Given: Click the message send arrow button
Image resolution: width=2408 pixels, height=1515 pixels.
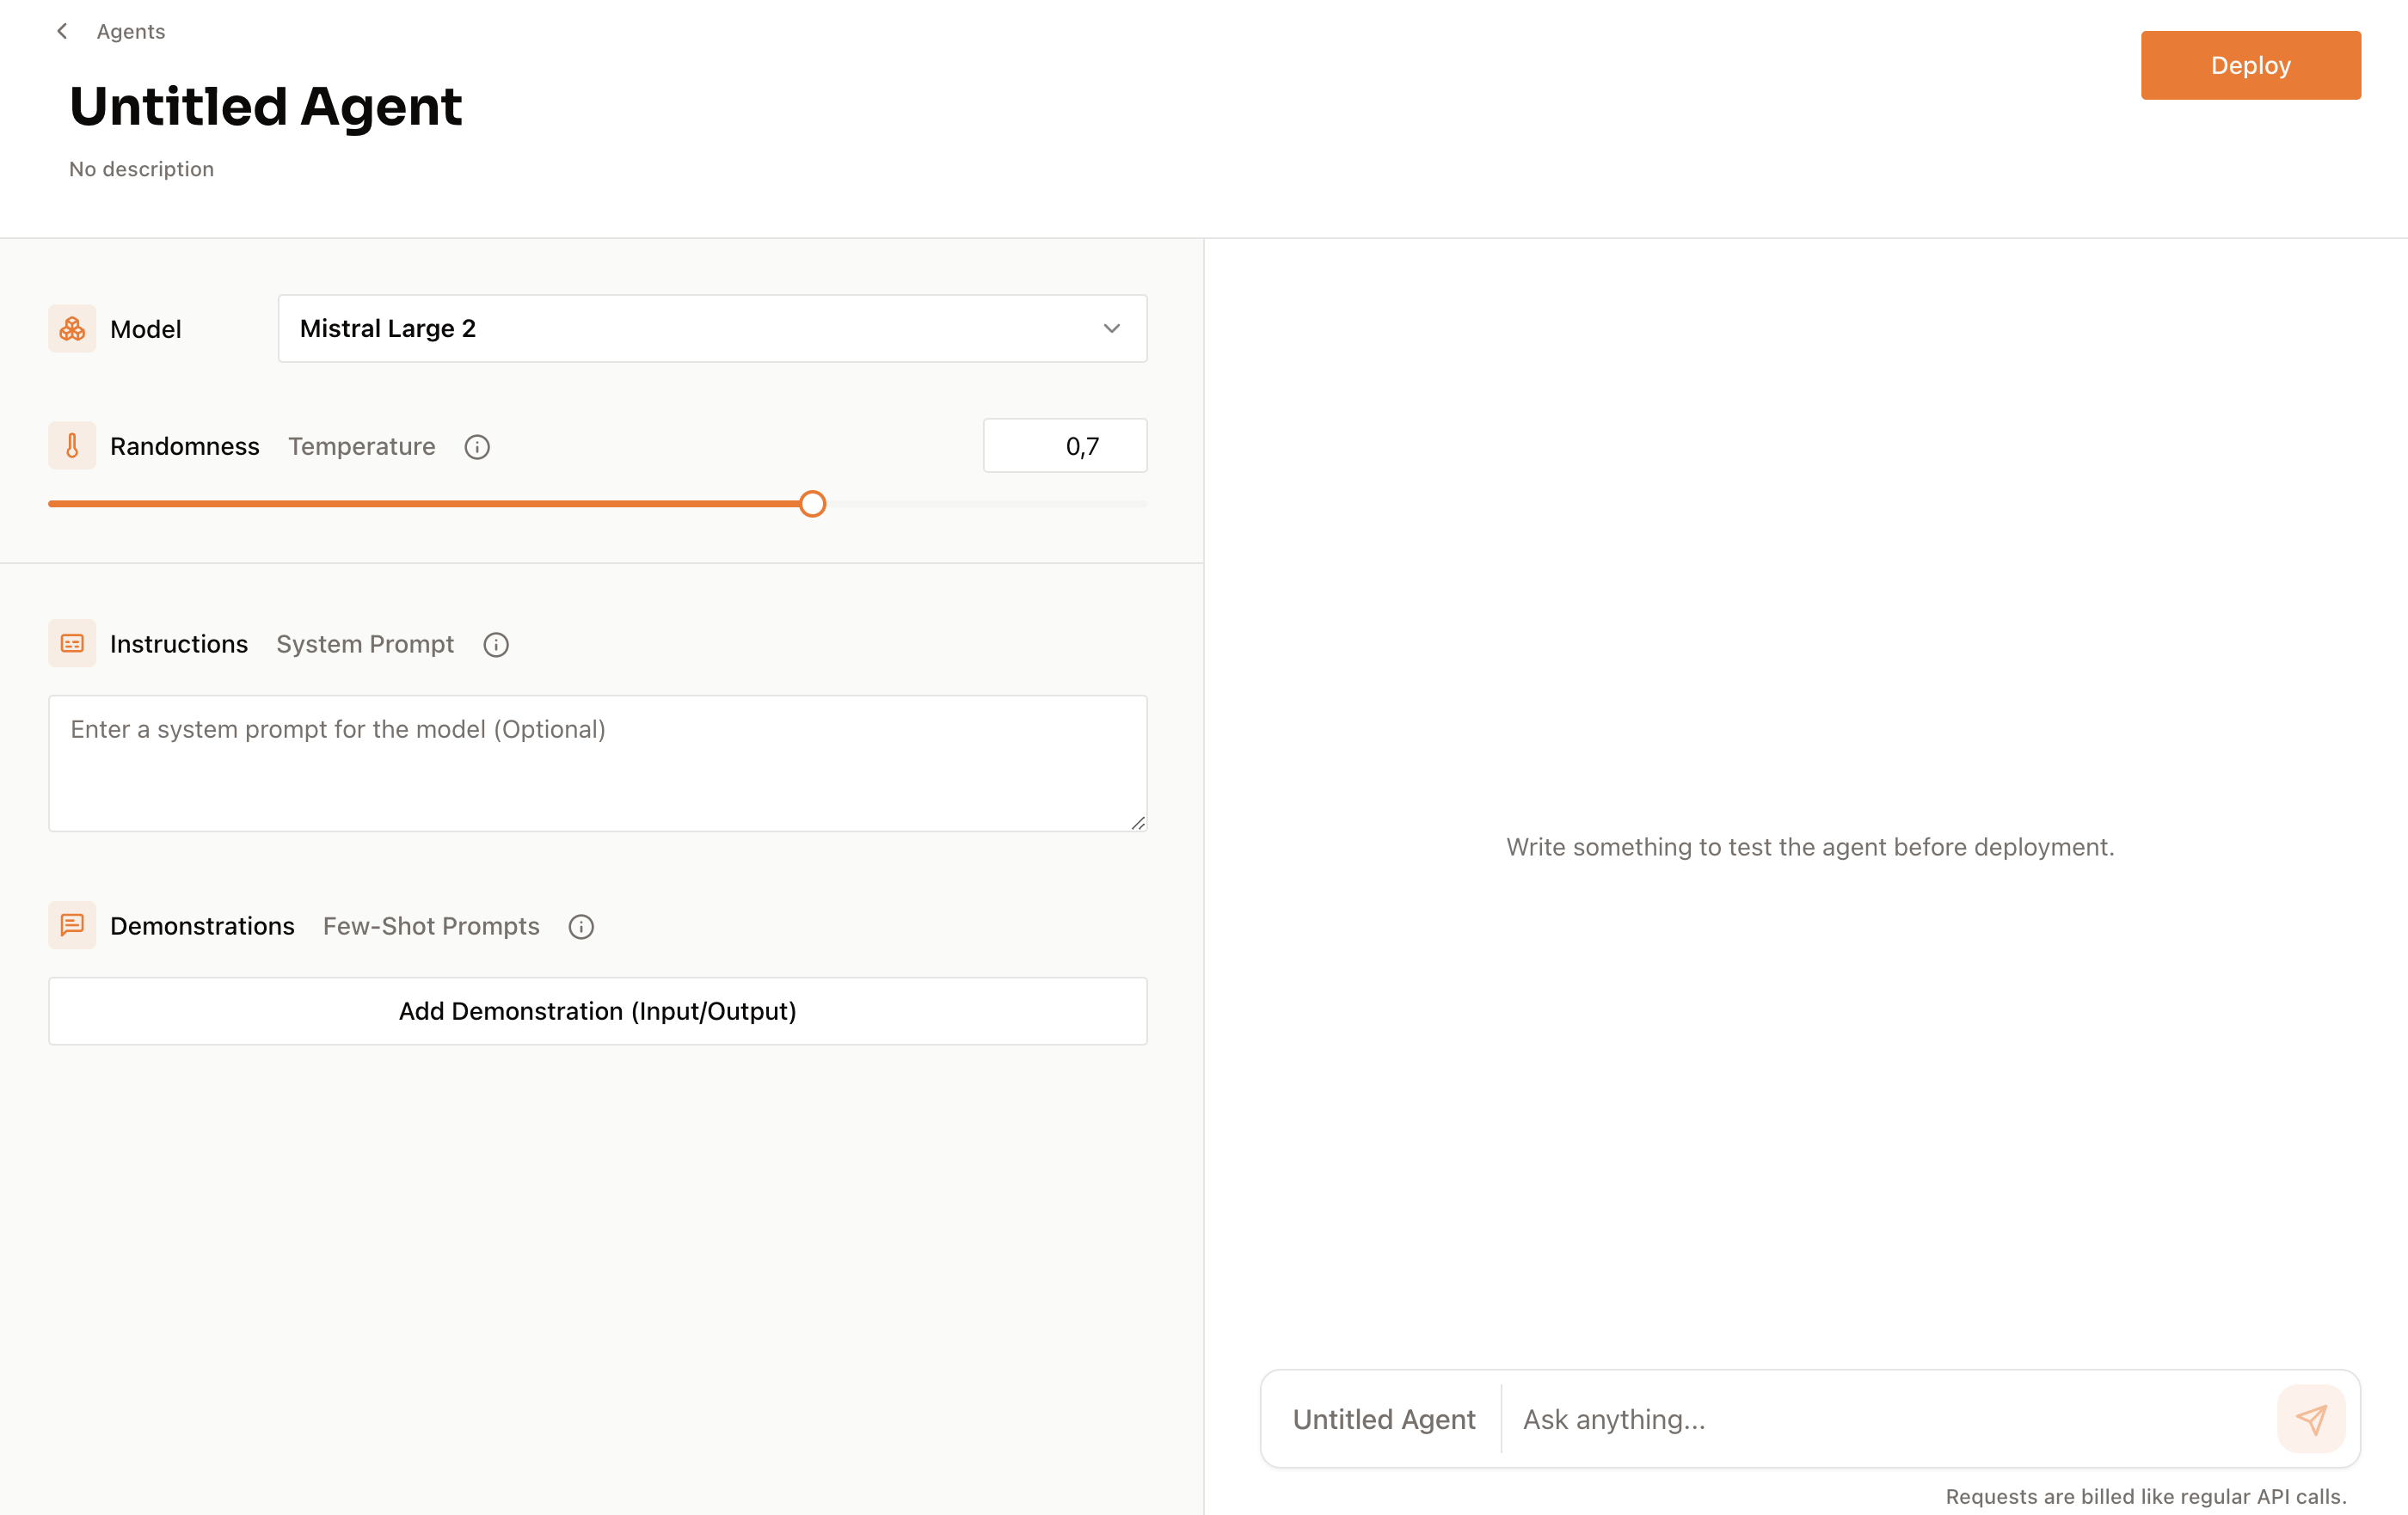Looking at the screenshot, I should 2312,1419.
